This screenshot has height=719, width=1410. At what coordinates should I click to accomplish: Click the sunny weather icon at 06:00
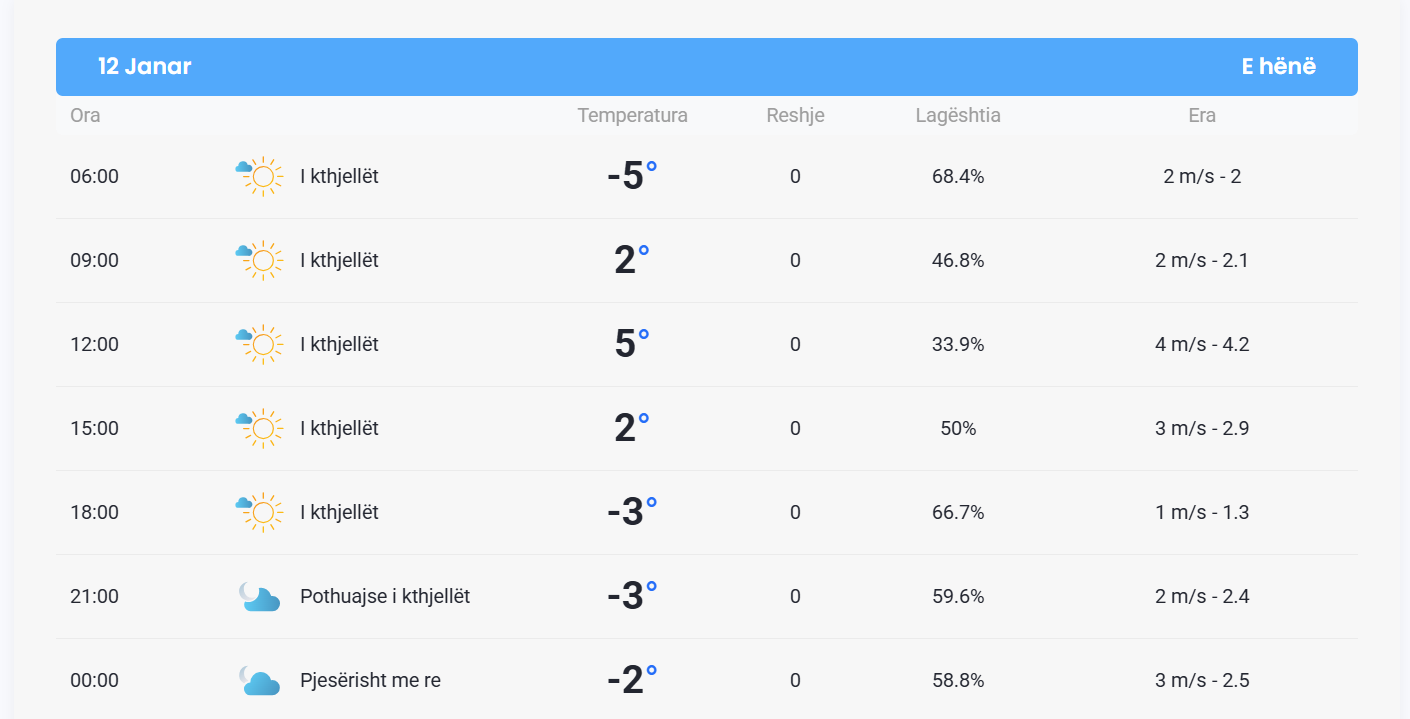tap(259, 177)
